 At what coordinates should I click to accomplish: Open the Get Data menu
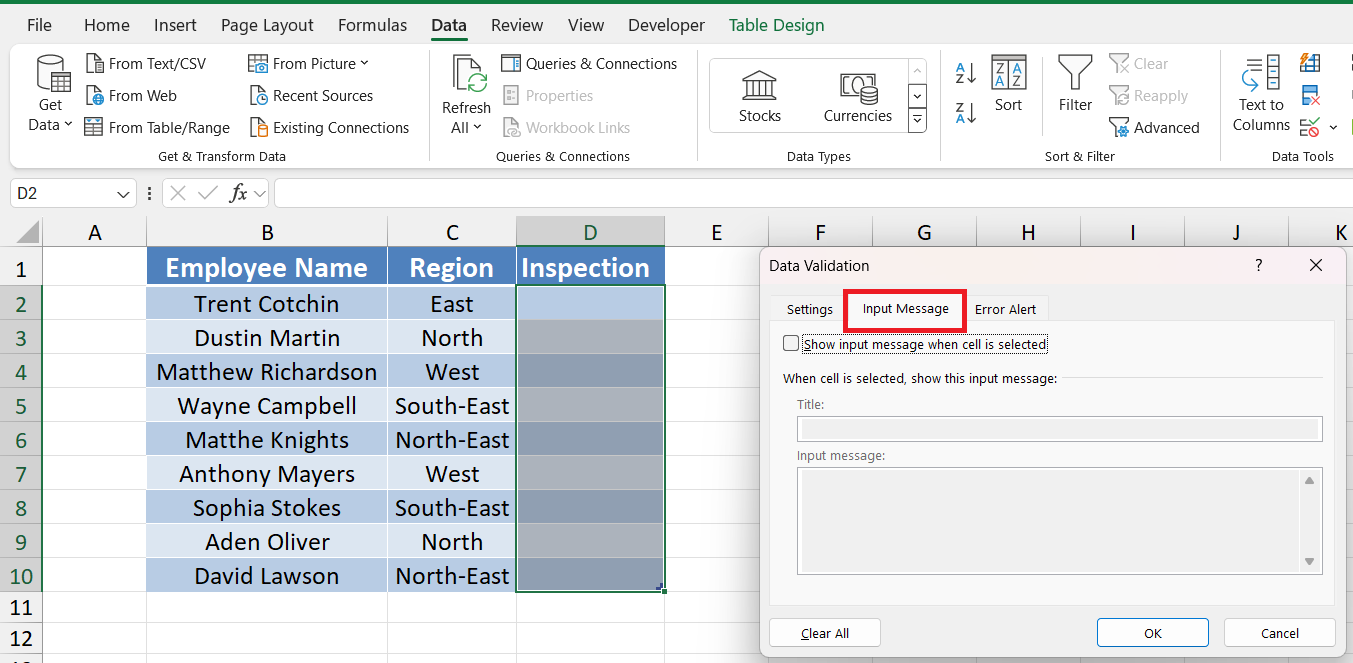[x=50, y=95]
